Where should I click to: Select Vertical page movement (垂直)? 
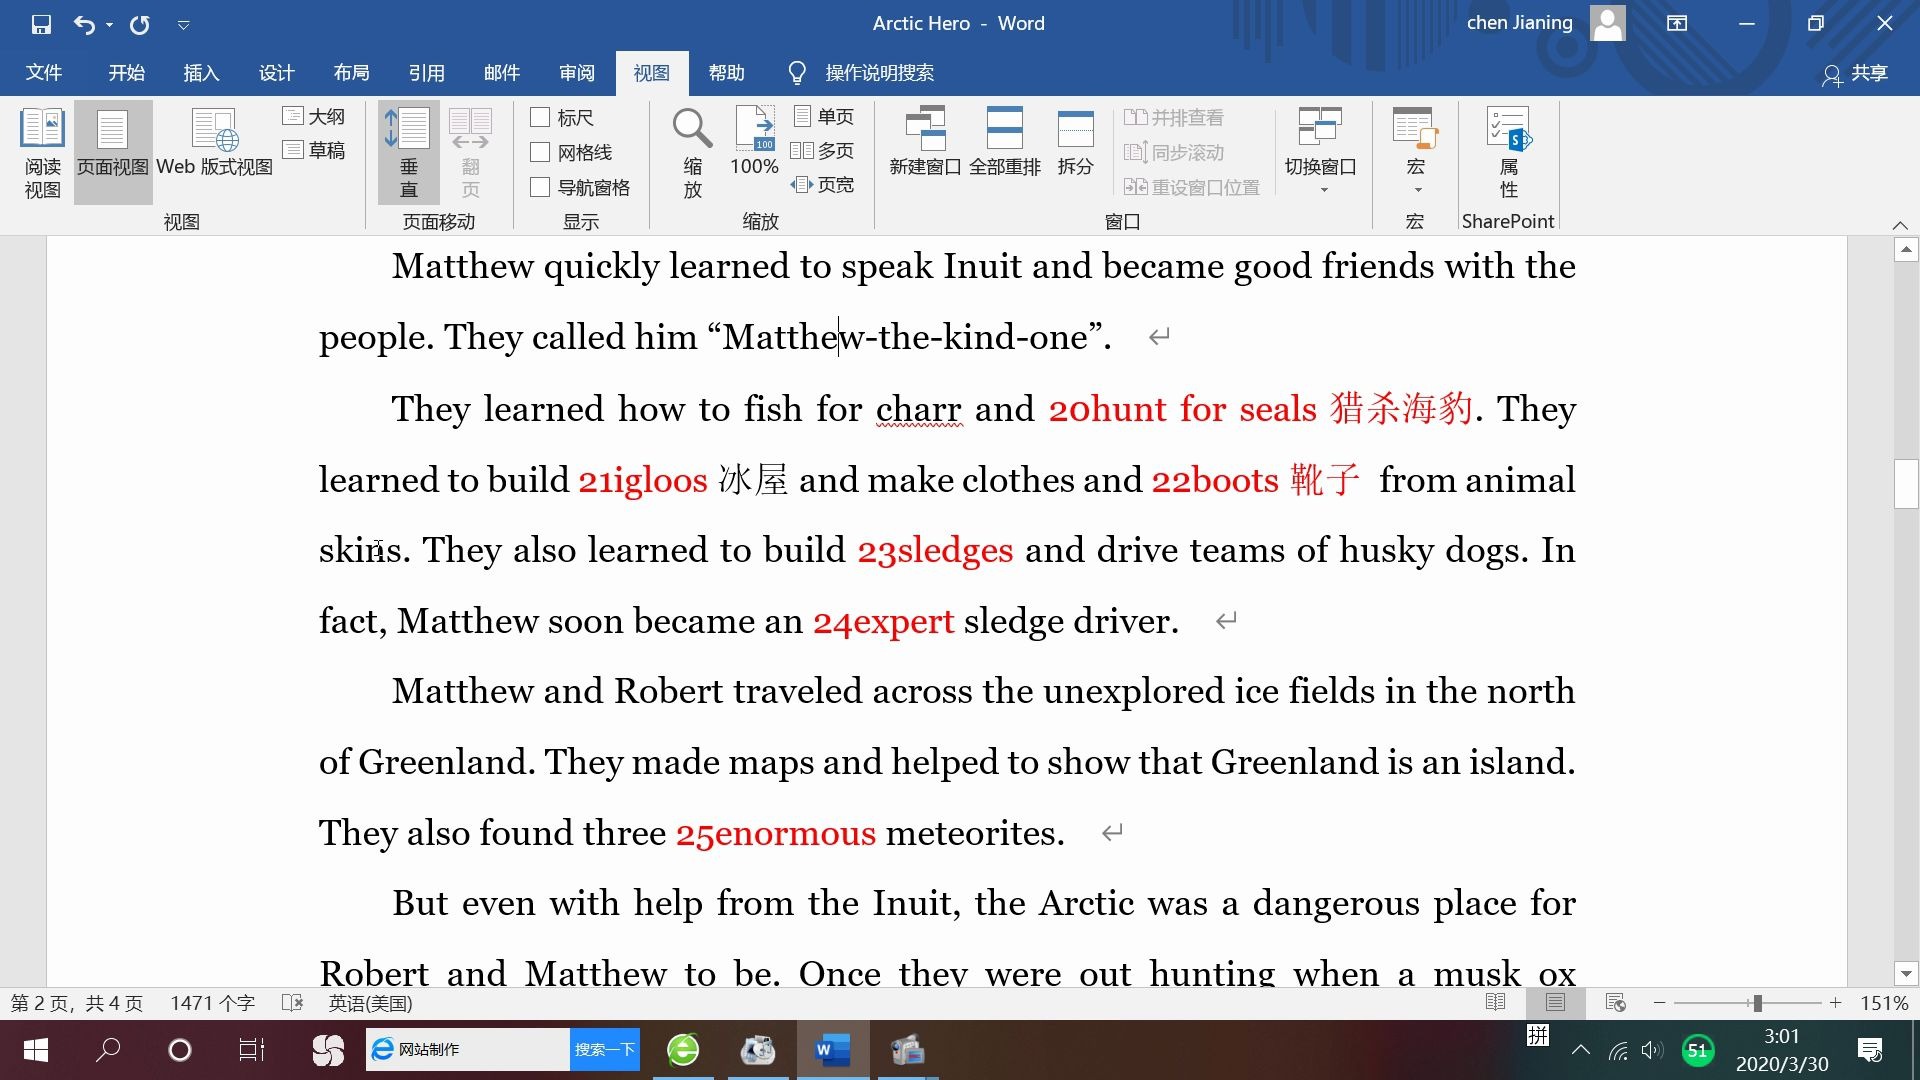tap(408, 153)
